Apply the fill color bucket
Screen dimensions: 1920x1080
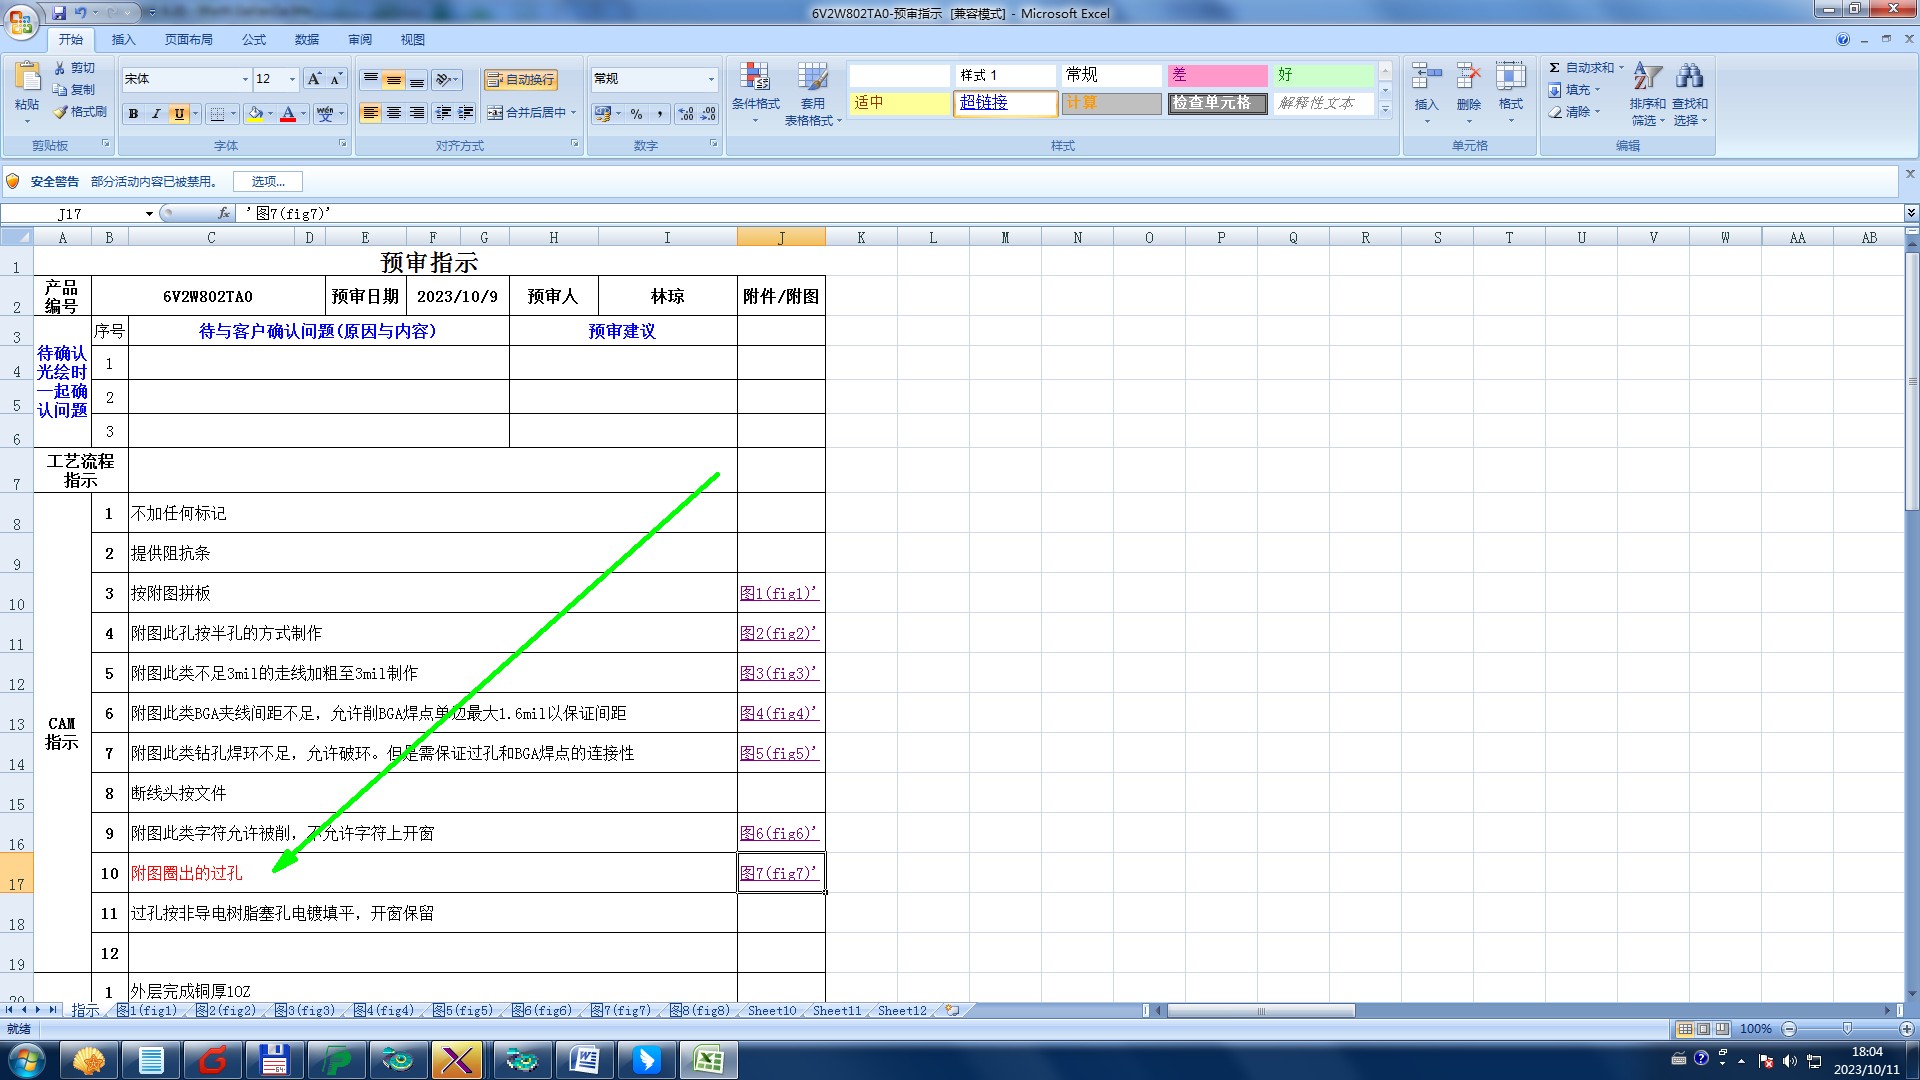pos(256,114)
